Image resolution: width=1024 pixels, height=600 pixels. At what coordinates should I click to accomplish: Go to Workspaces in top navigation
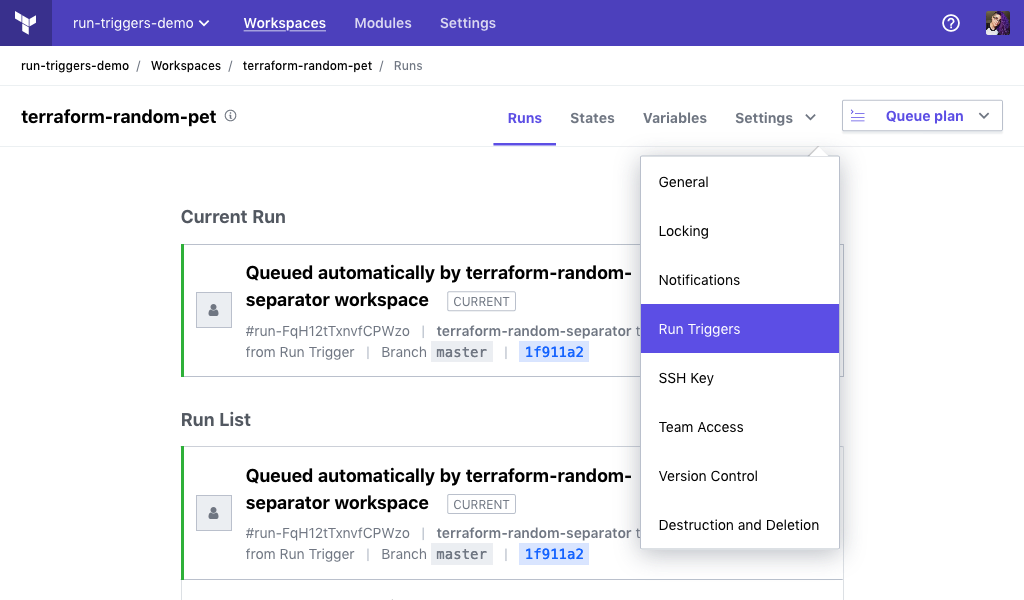(285, 23)
